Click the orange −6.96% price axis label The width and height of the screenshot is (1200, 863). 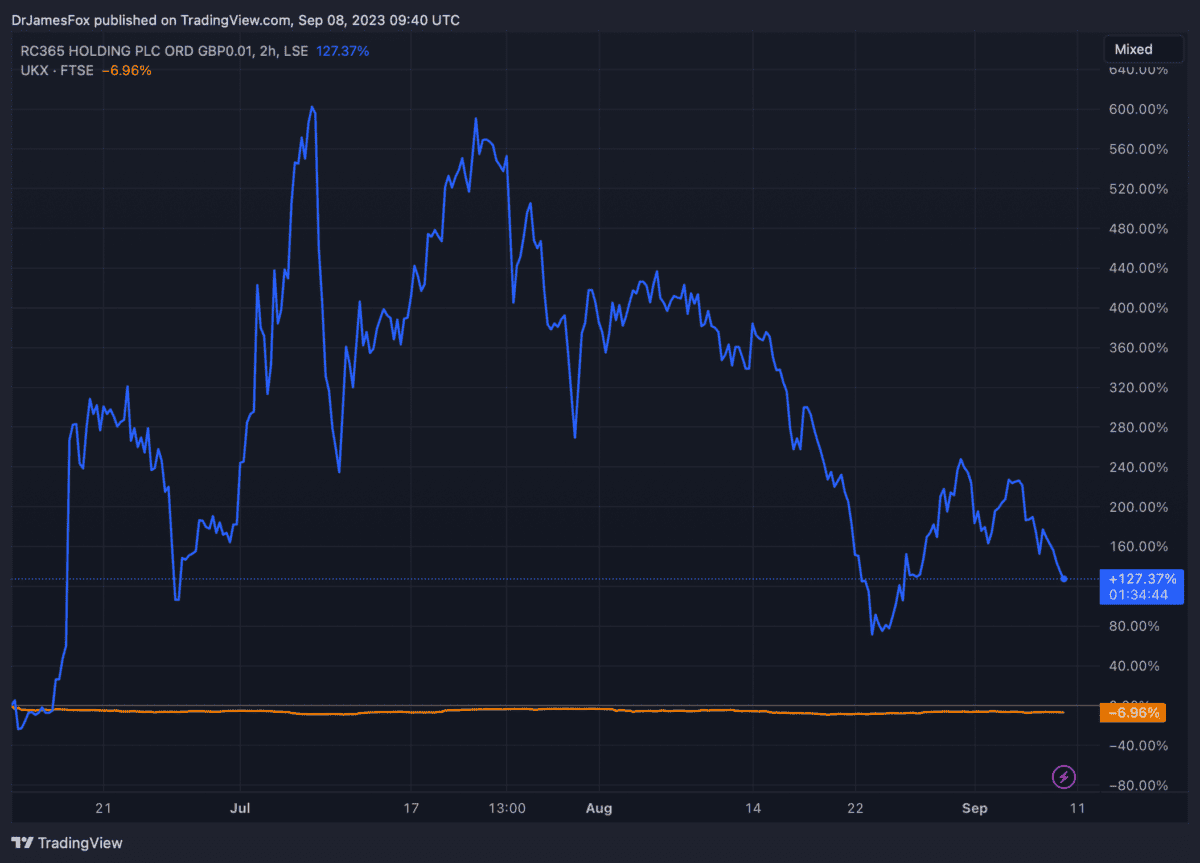pyautogui.click(x=1132, y=713)
